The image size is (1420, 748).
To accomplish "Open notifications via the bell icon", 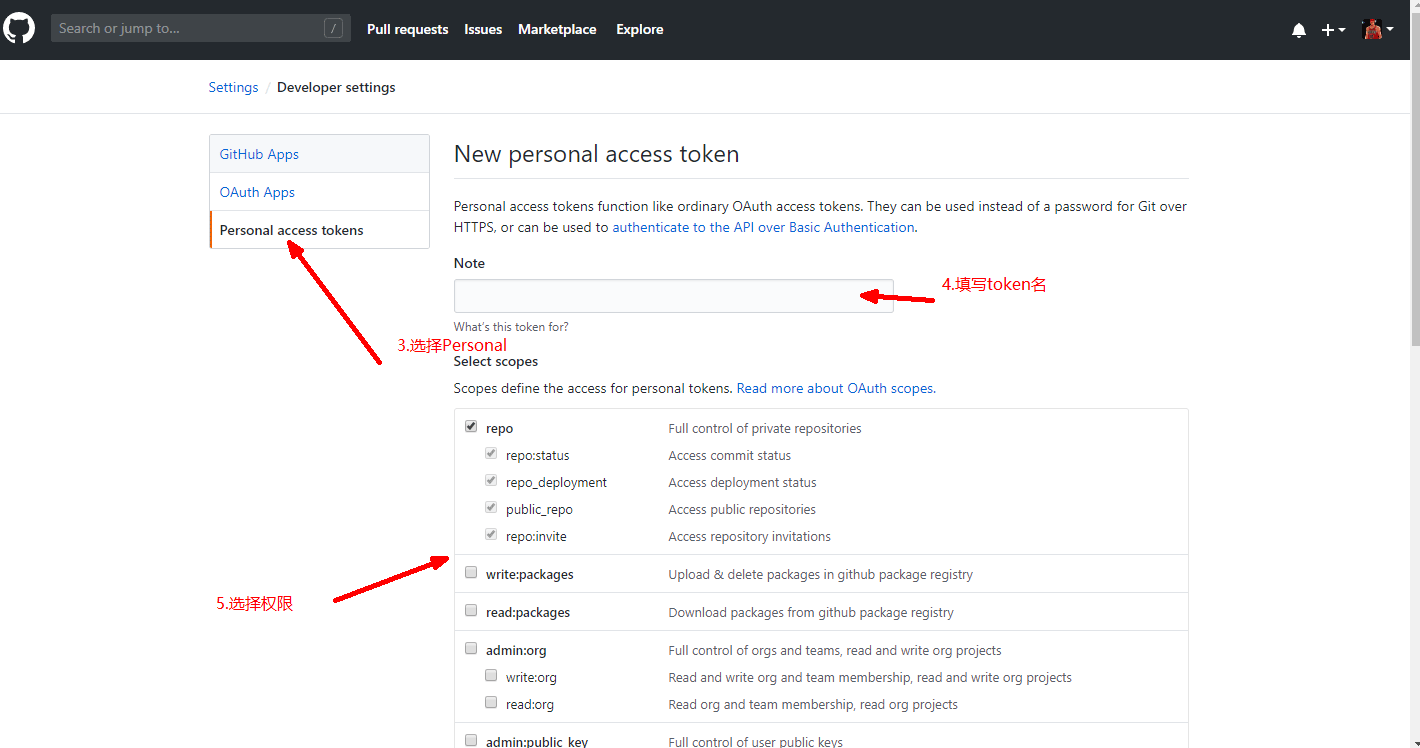I will point(1299,29).
